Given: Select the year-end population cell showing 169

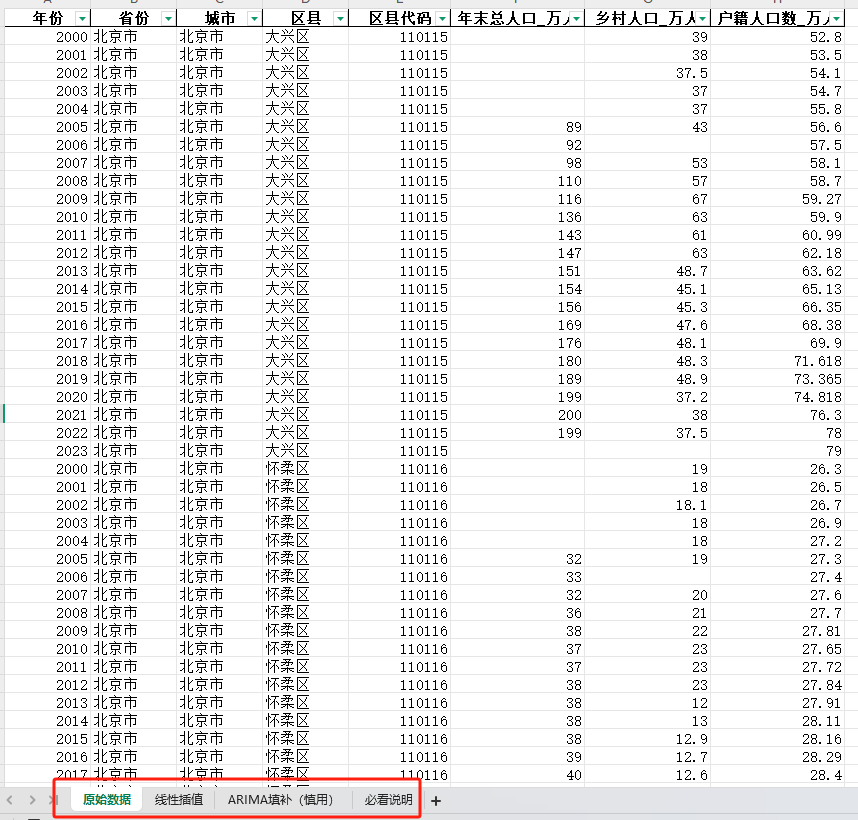Looking at the screenshot, I should click(518, 325).
